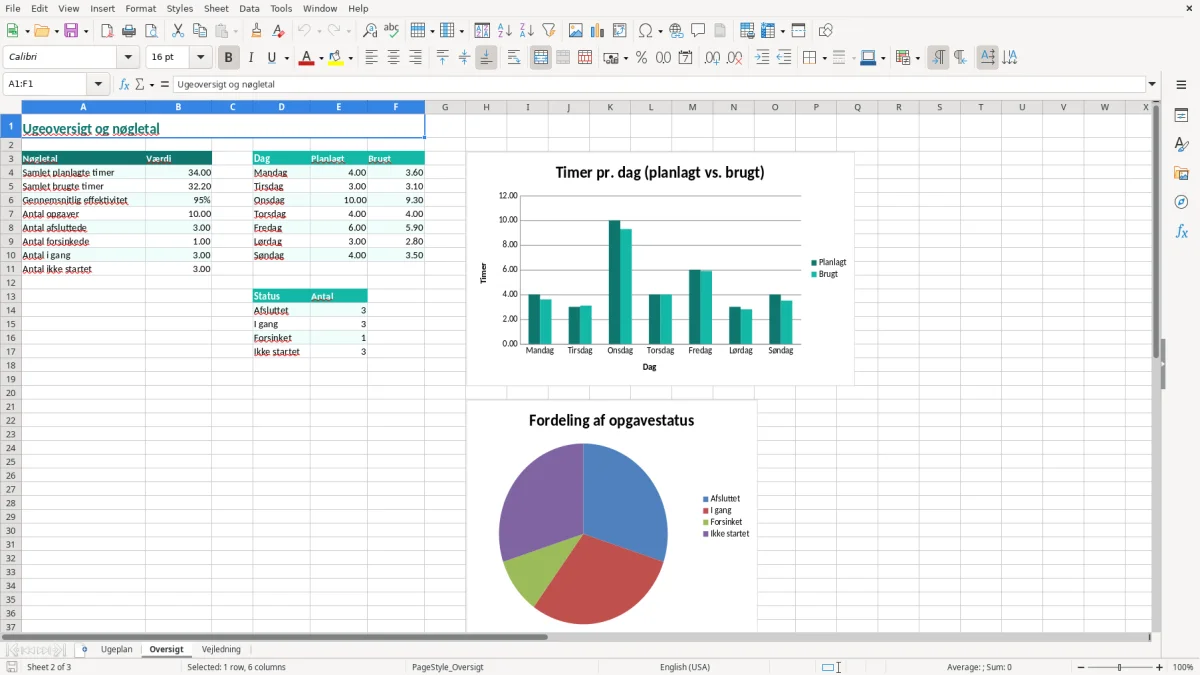Click the zoom in plus button
The image size is (1200, 675).
1160,667
